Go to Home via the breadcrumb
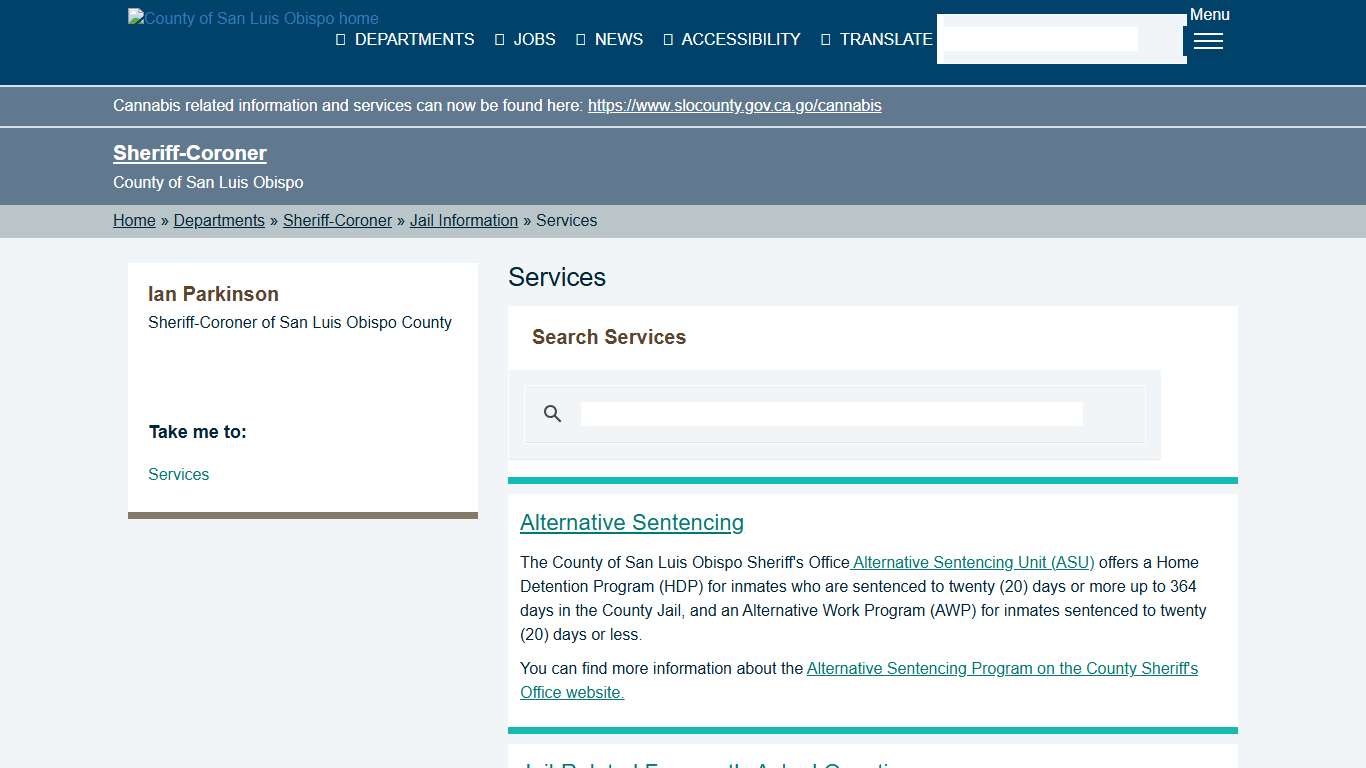 tap(134, 220)
